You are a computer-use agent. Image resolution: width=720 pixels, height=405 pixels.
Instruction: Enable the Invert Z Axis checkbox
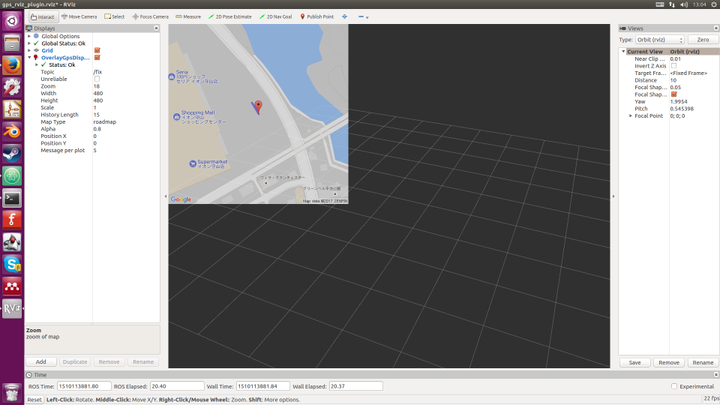(x=673, y=66)
